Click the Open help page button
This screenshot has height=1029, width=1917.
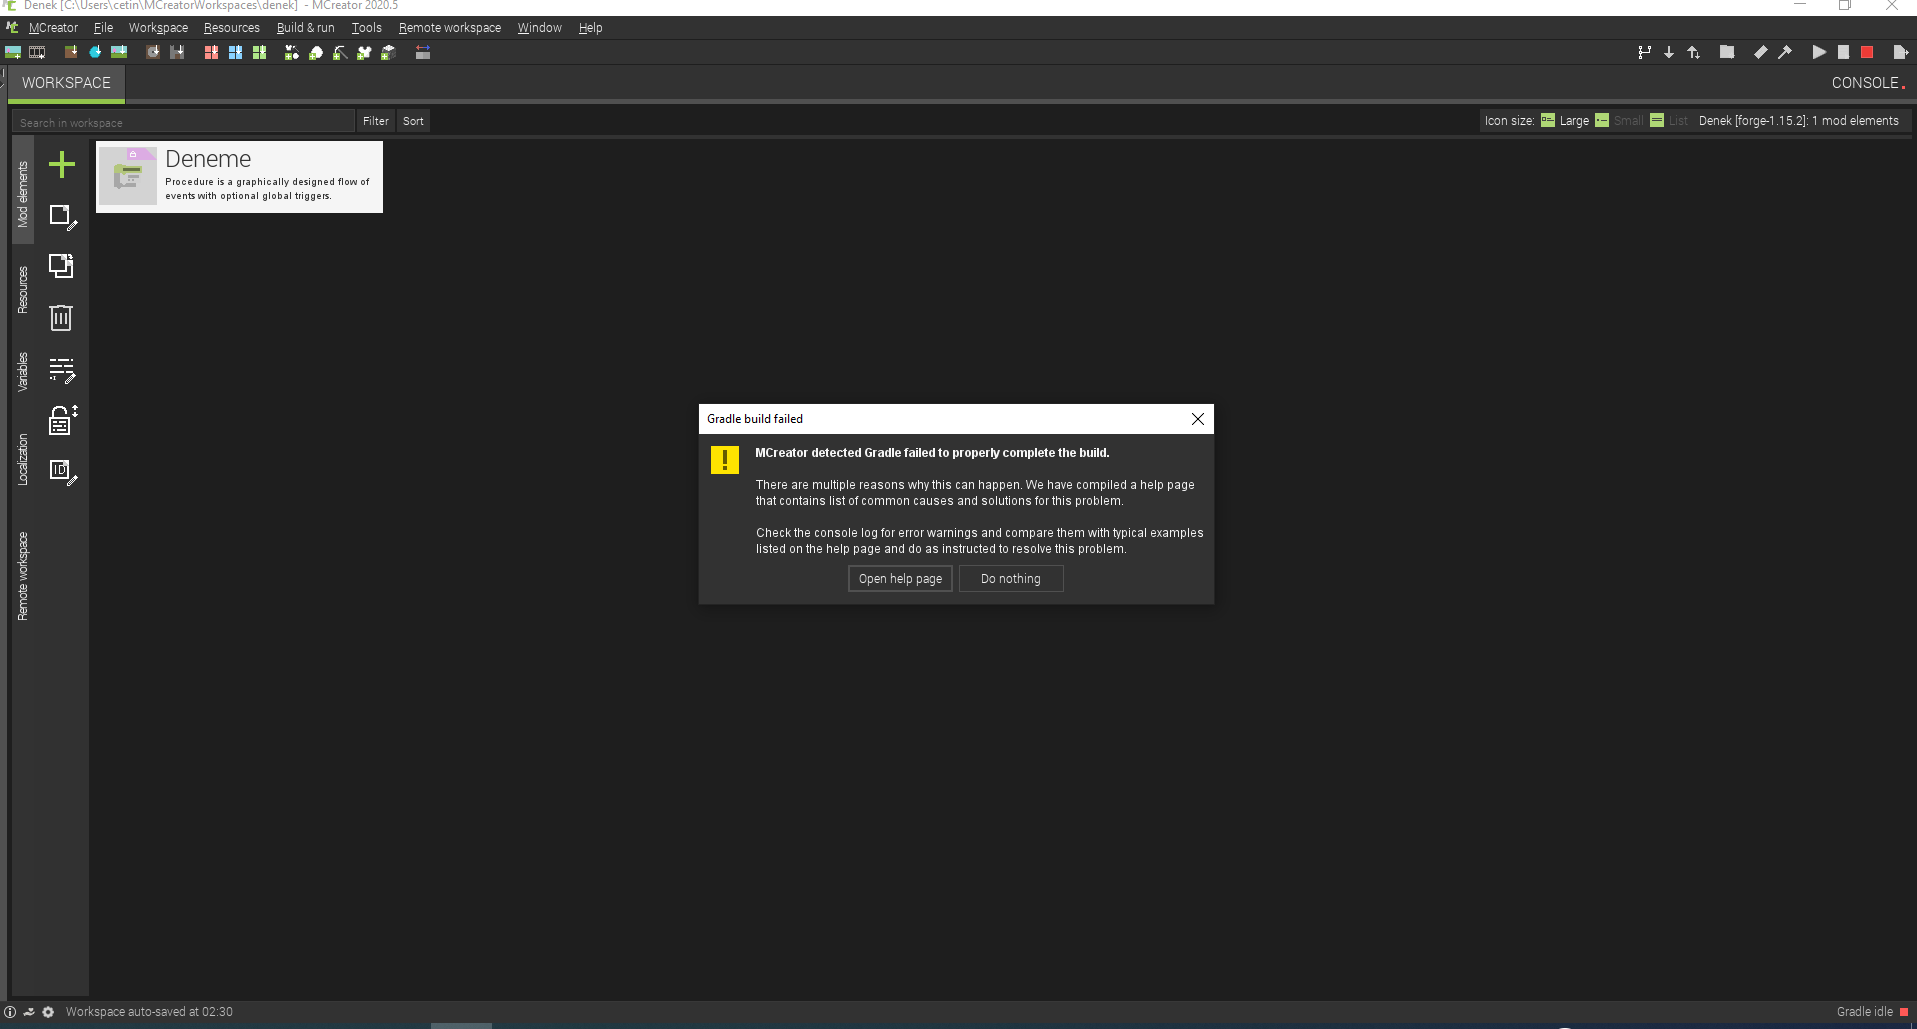tap(900, 579)
